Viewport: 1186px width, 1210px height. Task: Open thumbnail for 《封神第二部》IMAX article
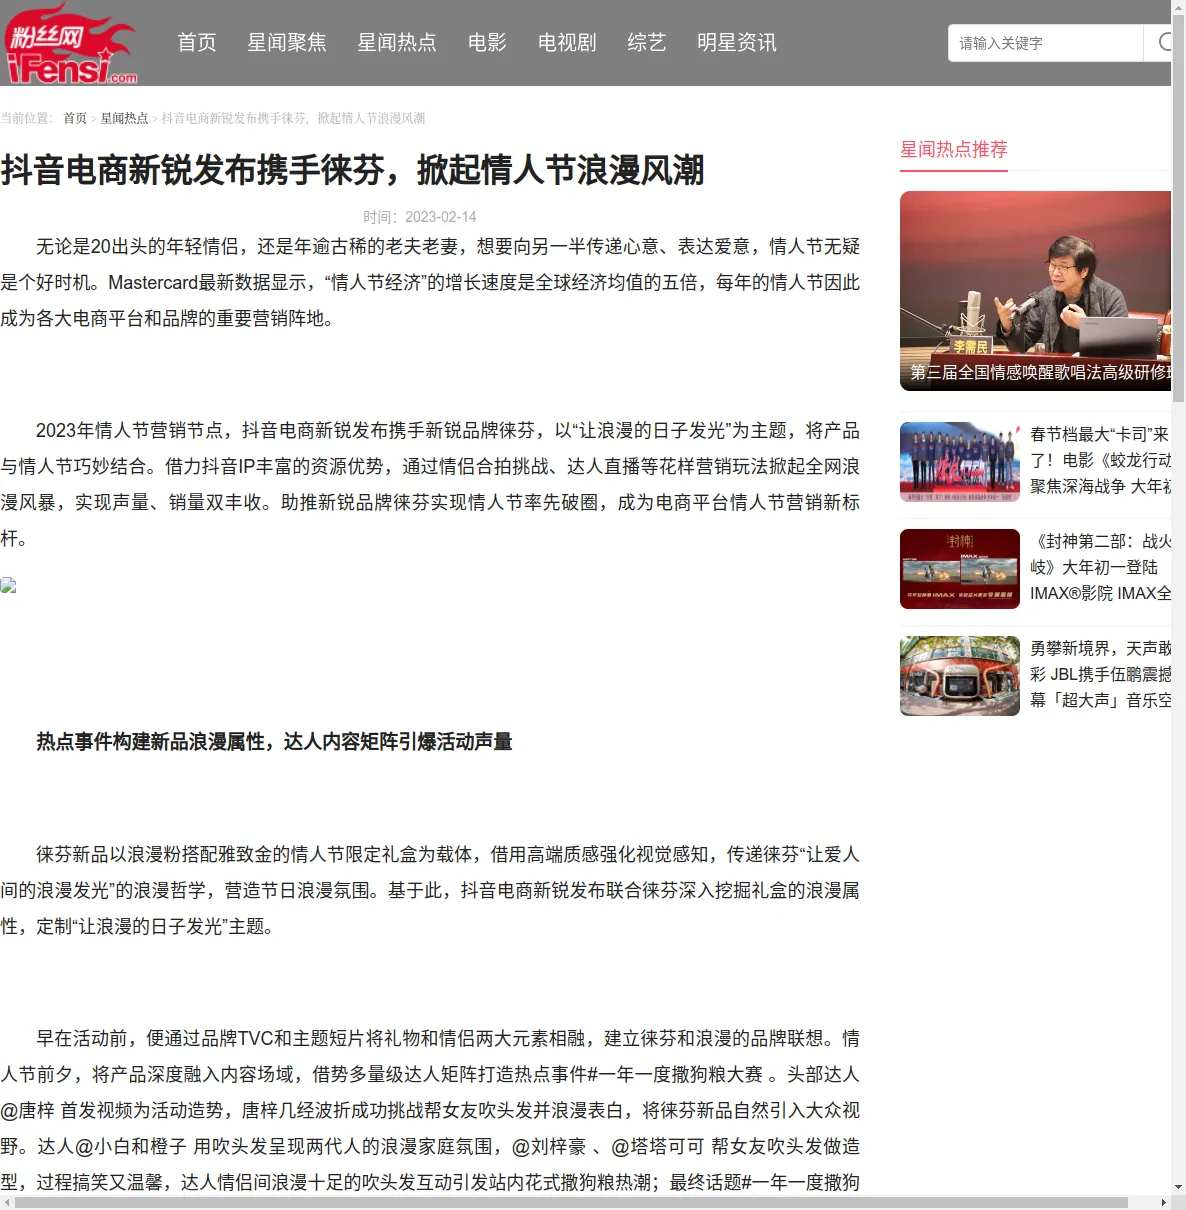960,569
